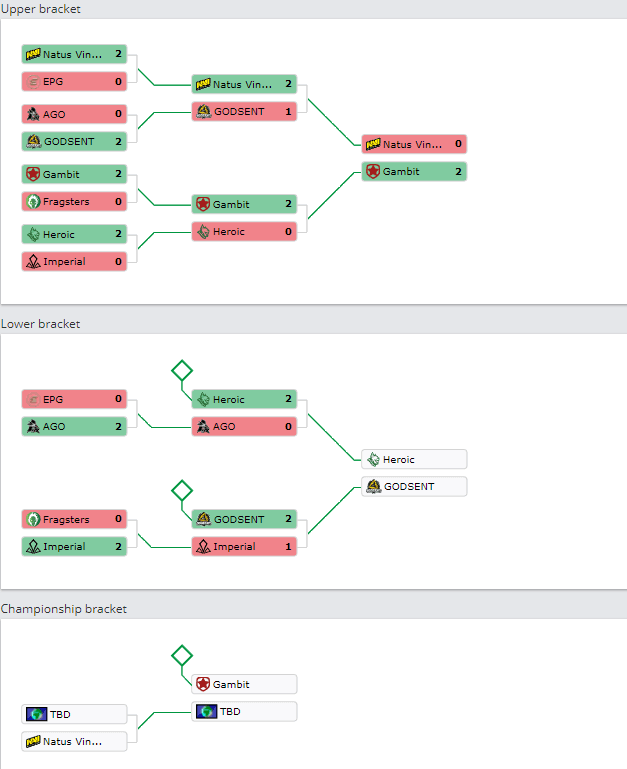Click the TBD globe icon beside Gambit
627x769 pixels.
207,711
